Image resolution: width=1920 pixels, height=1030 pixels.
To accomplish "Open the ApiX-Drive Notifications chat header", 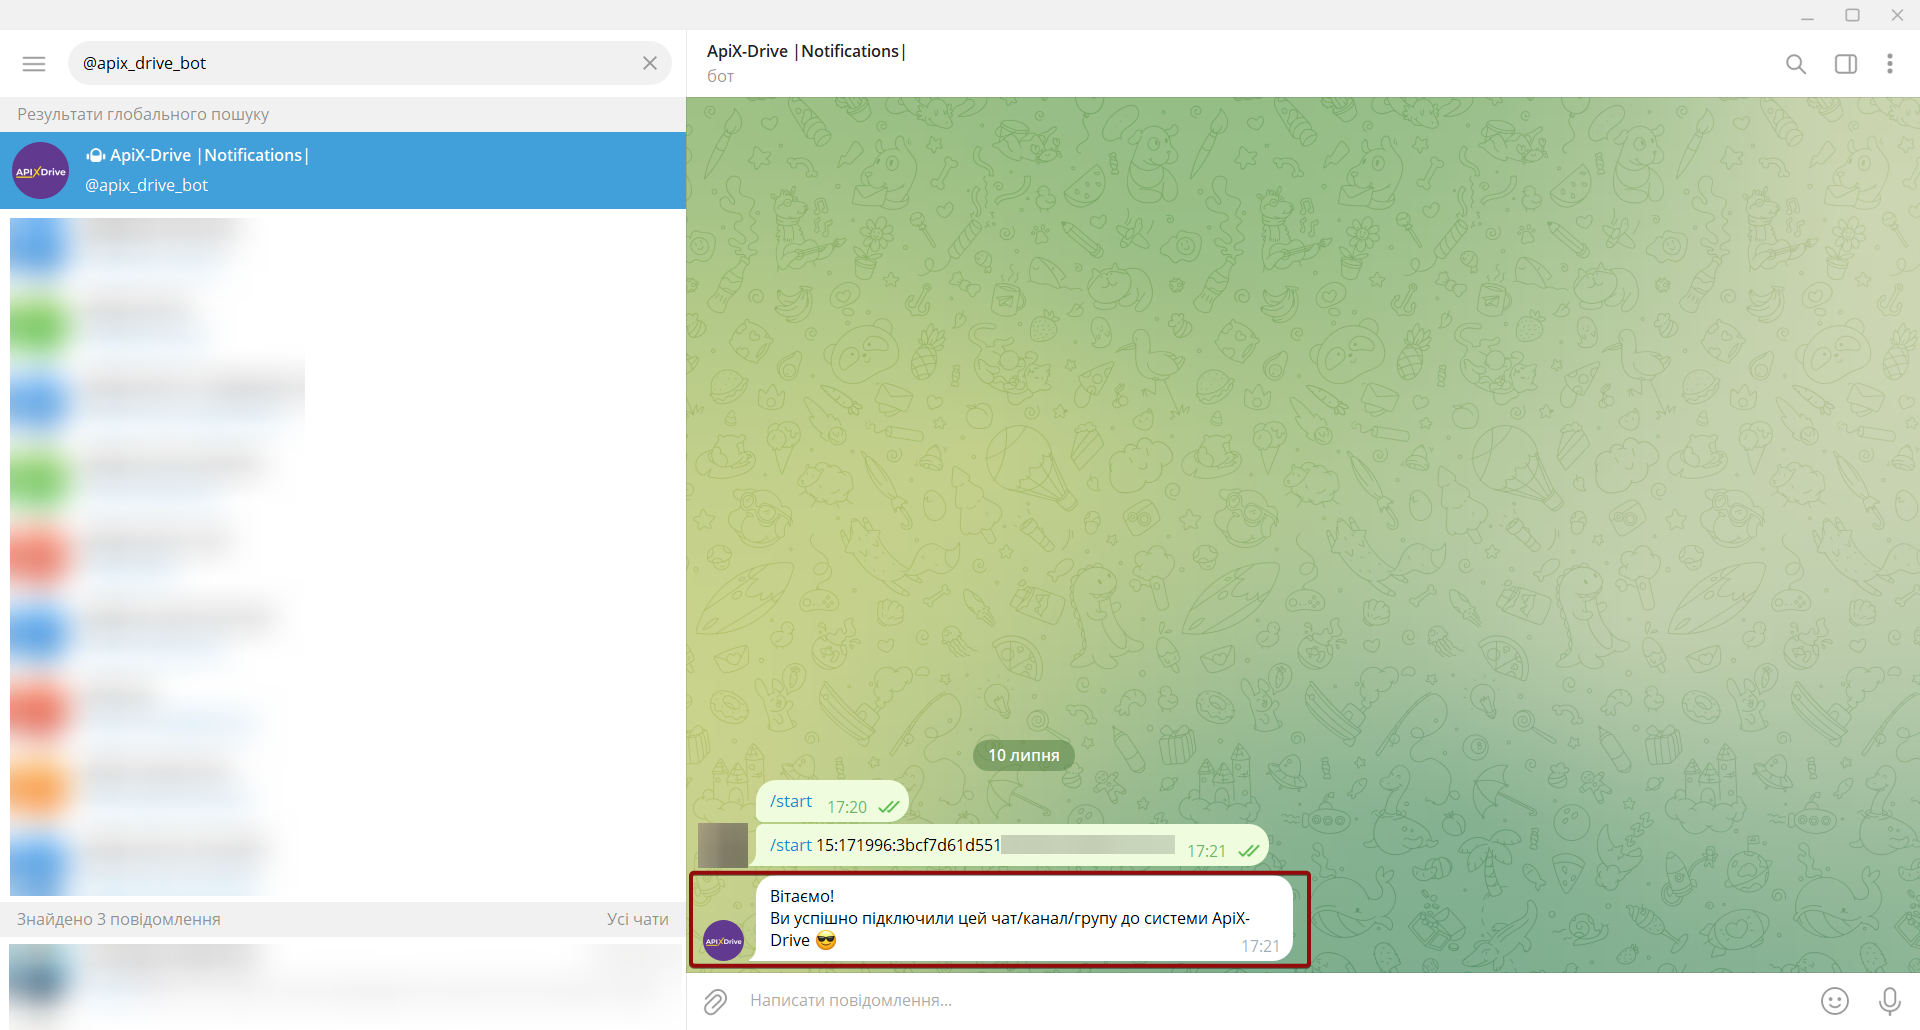I will (x=806, y=51).
